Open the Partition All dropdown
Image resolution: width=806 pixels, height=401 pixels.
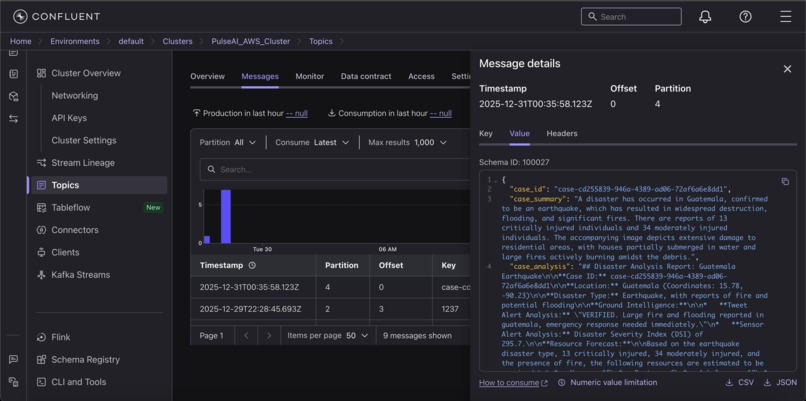[228, 142]
